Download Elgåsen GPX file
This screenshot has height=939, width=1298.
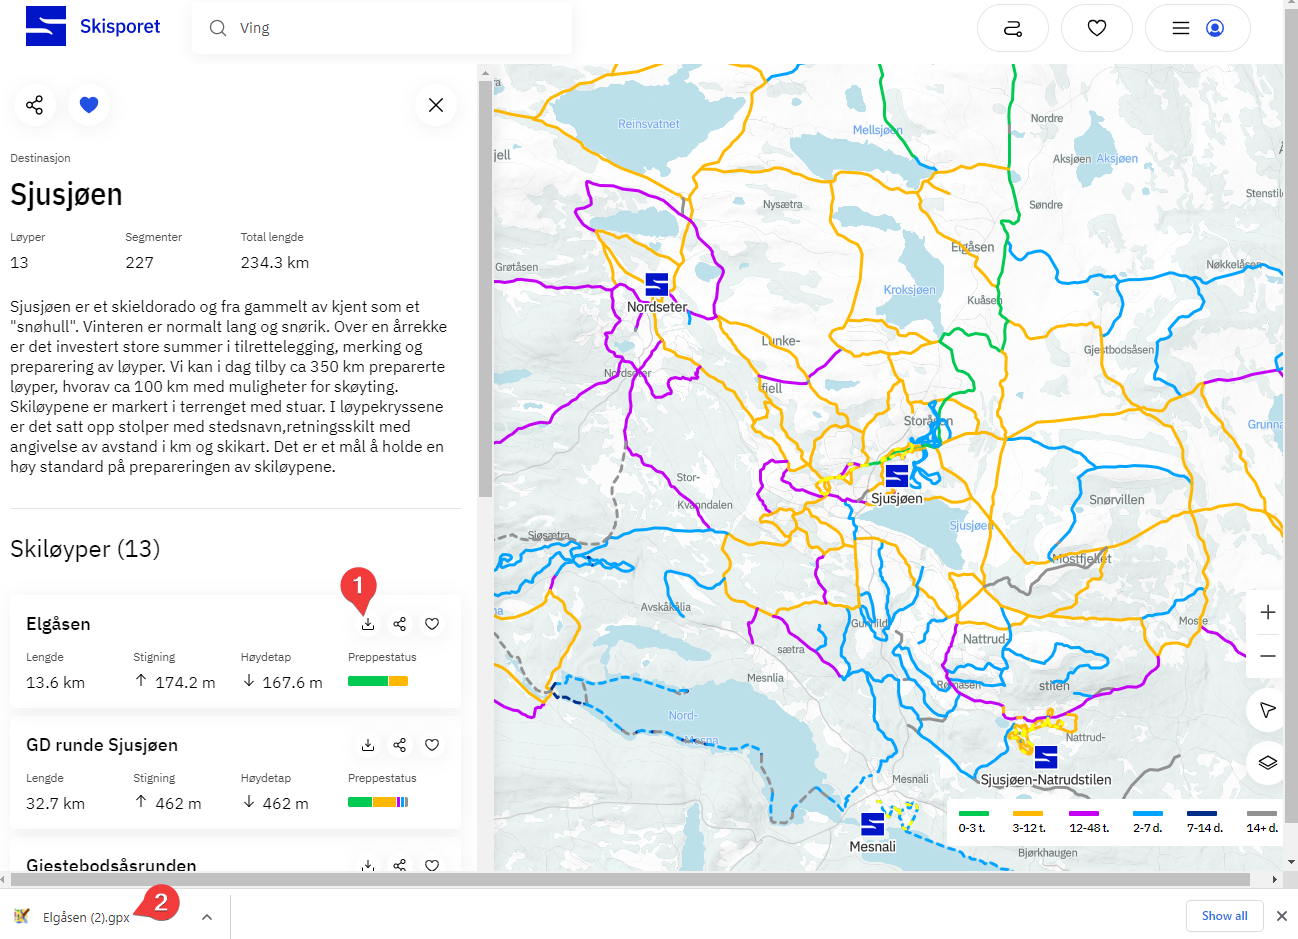(x=368, y=624)
